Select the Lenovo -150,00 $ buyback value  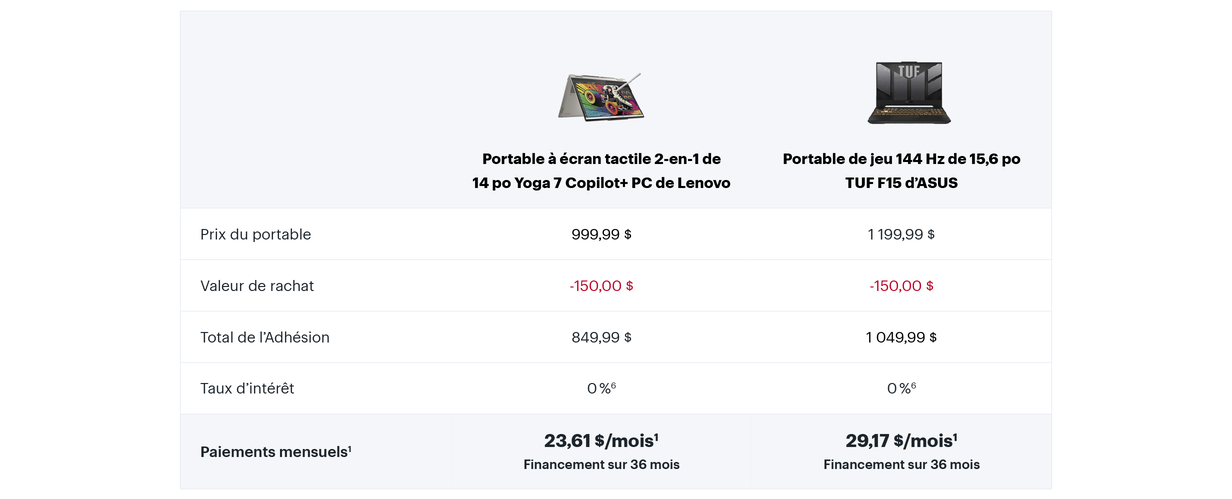(601, 286)
